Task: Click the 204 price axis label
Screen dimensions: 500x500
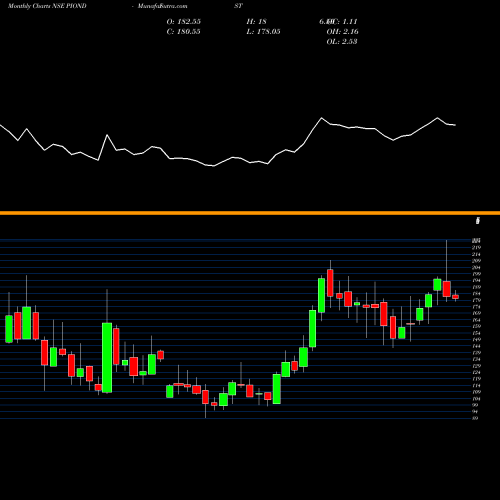Action: [476, 268]
